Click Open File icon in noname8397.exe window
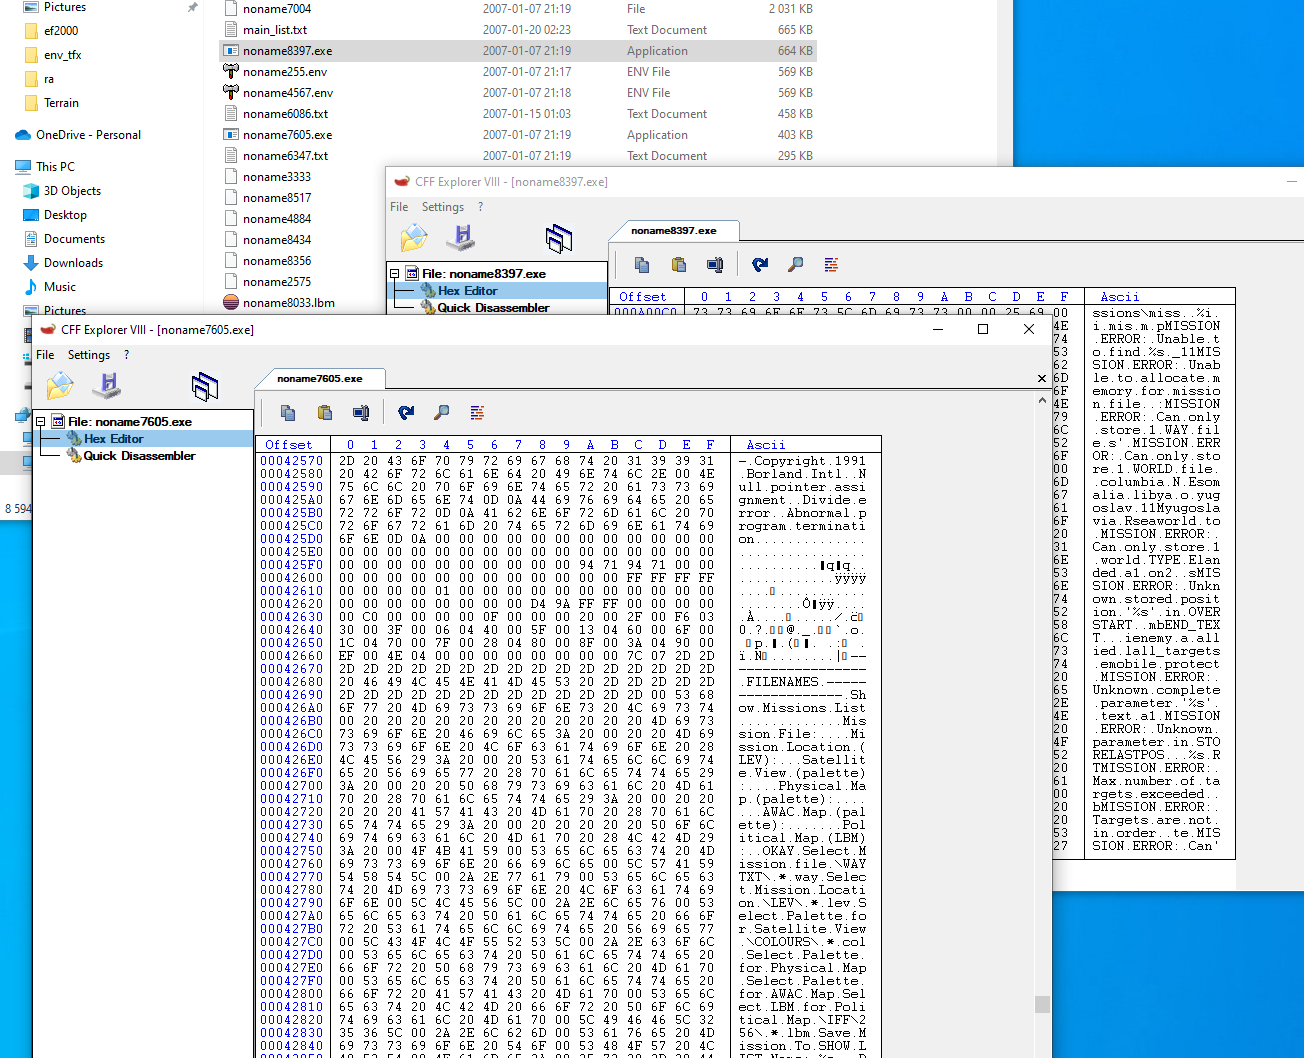This screenshot has width=1304, height=1058. (414, 238)
